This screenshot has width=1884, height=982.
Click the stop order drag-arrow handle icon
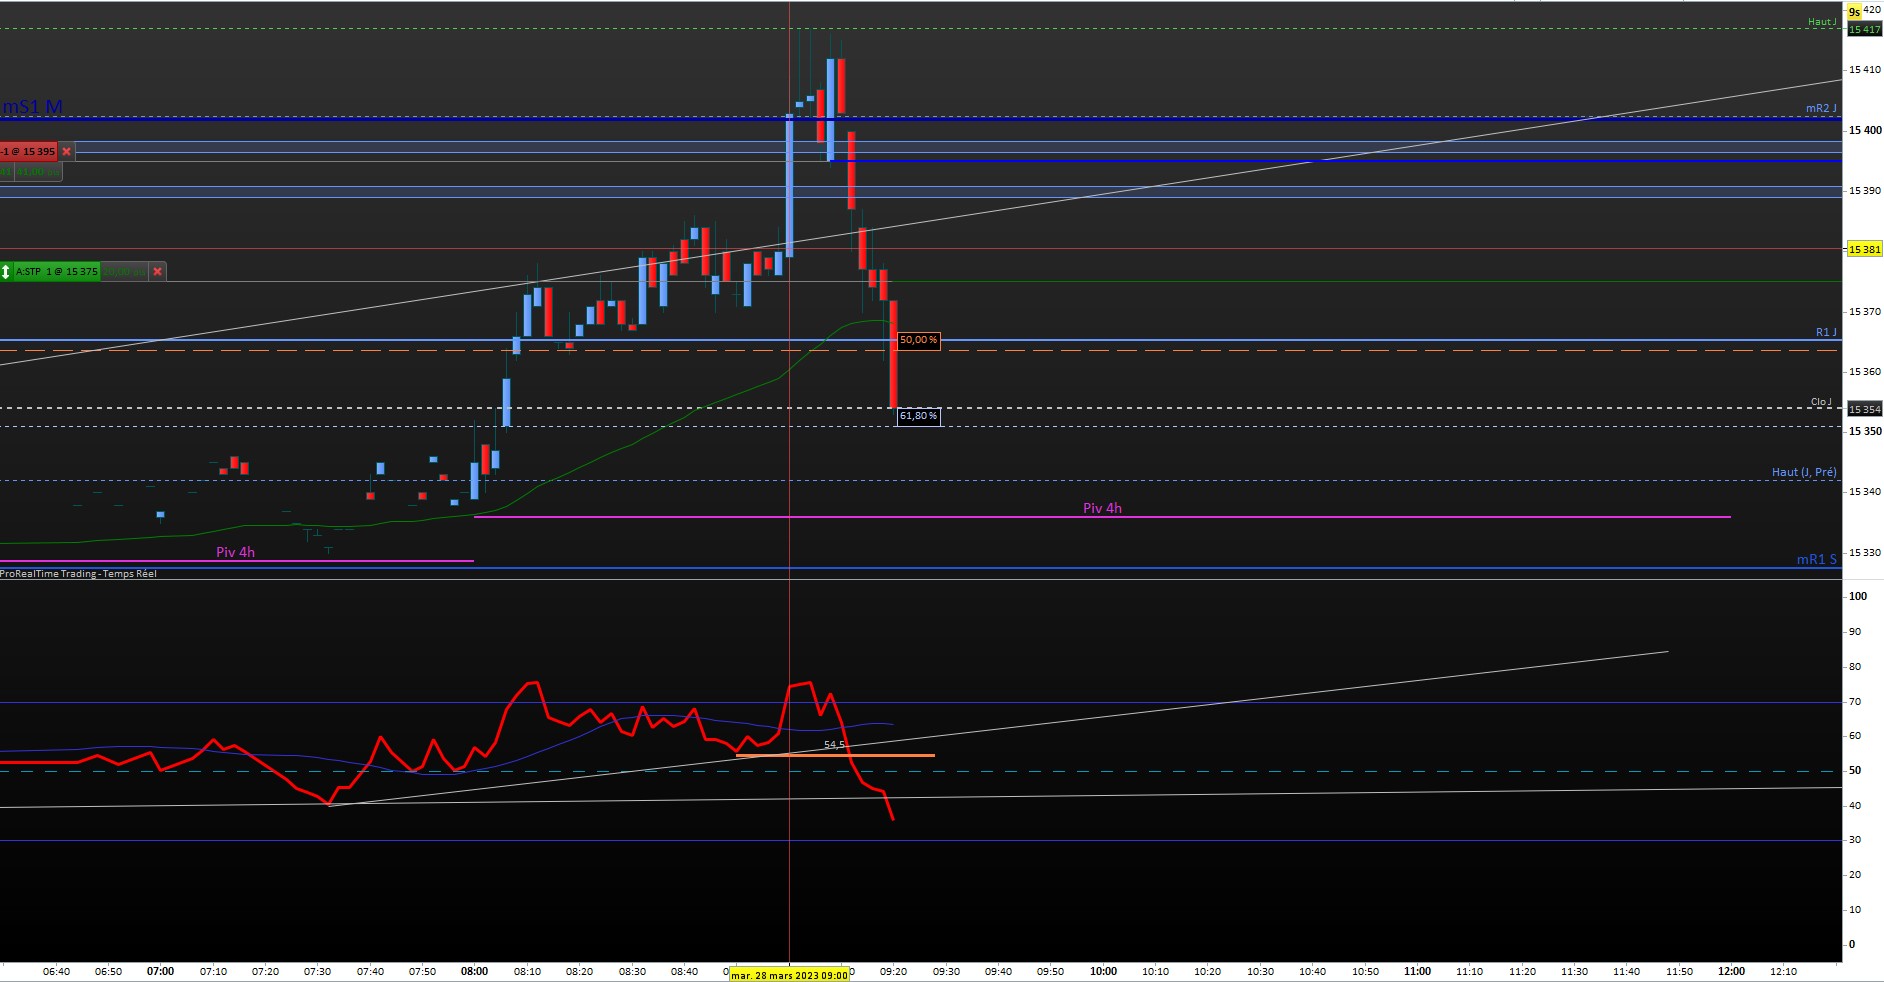[x=6, y=271]
